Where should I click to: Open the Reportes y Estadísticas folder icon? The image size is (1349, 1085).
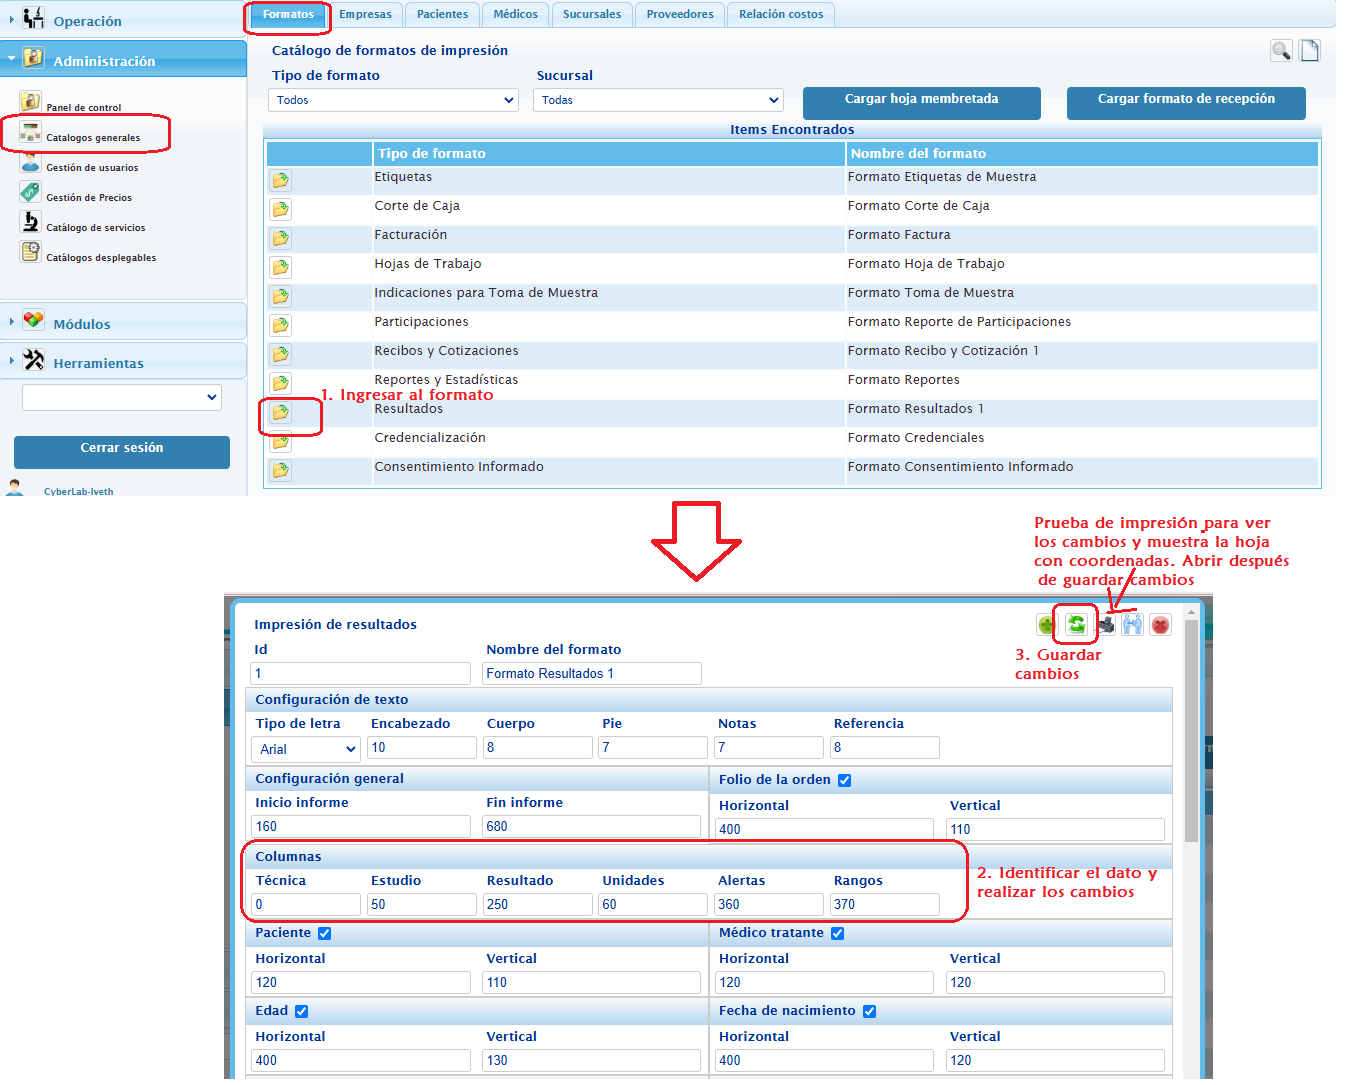click(x=281, y=383)
